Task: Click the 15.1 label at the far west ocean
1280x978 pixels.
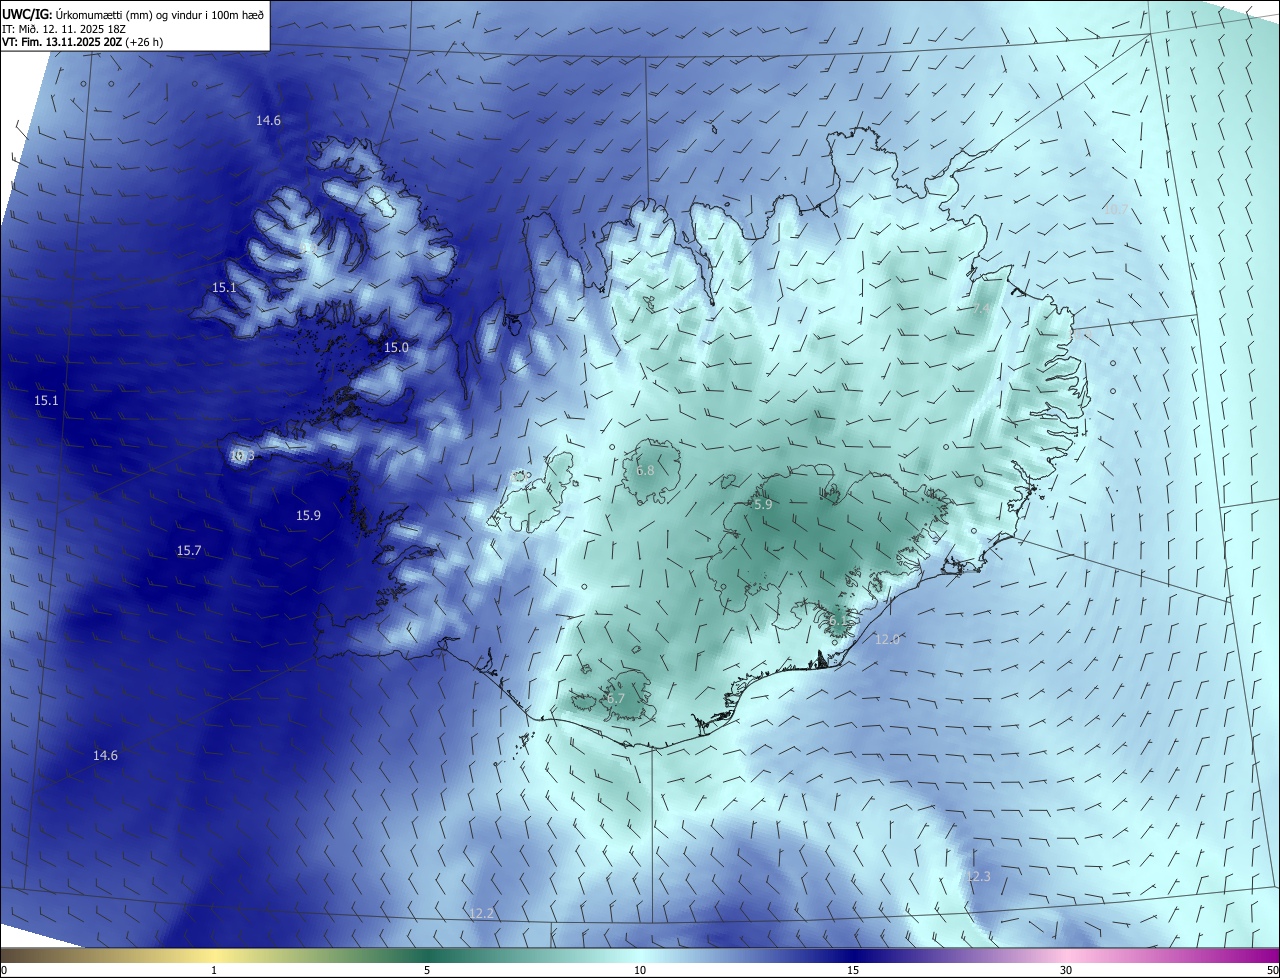Action: (46, 400)
